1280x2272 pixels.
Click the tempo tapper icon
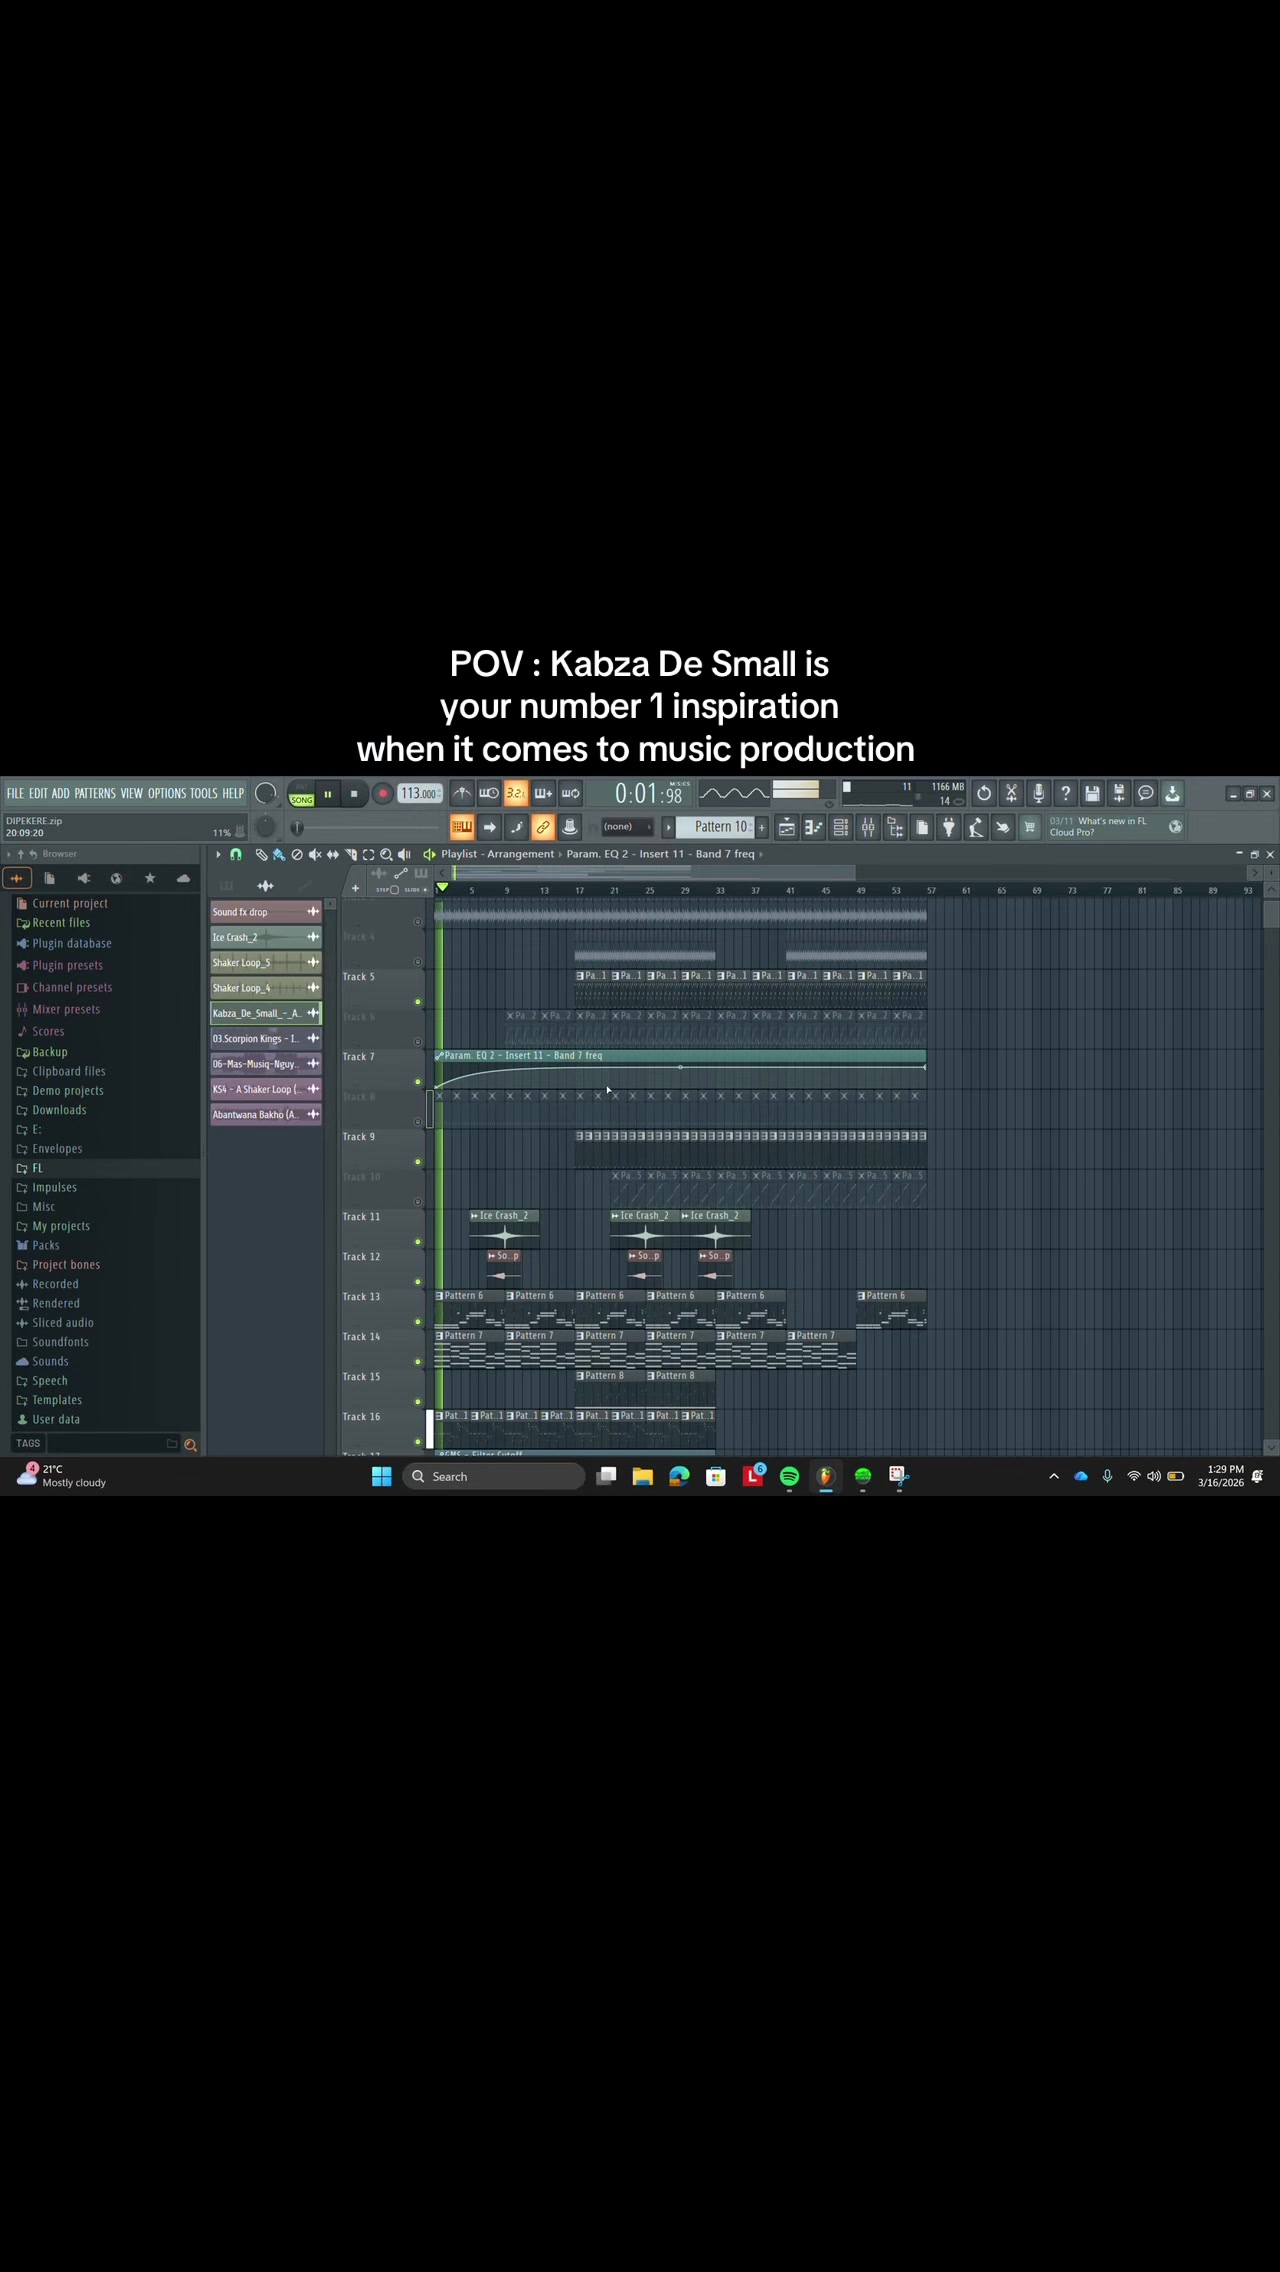pyautogui.click(x=976, y=827)
